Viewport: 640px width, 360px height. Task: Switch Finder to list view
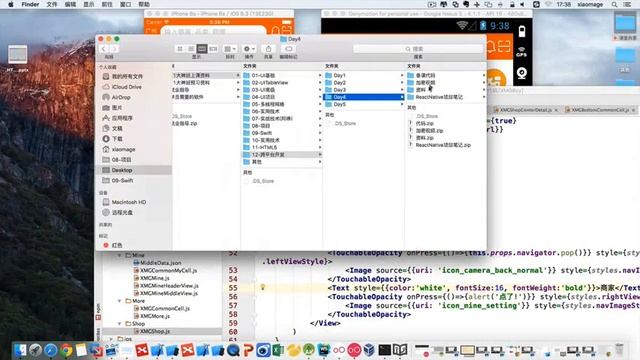point(191,49)
